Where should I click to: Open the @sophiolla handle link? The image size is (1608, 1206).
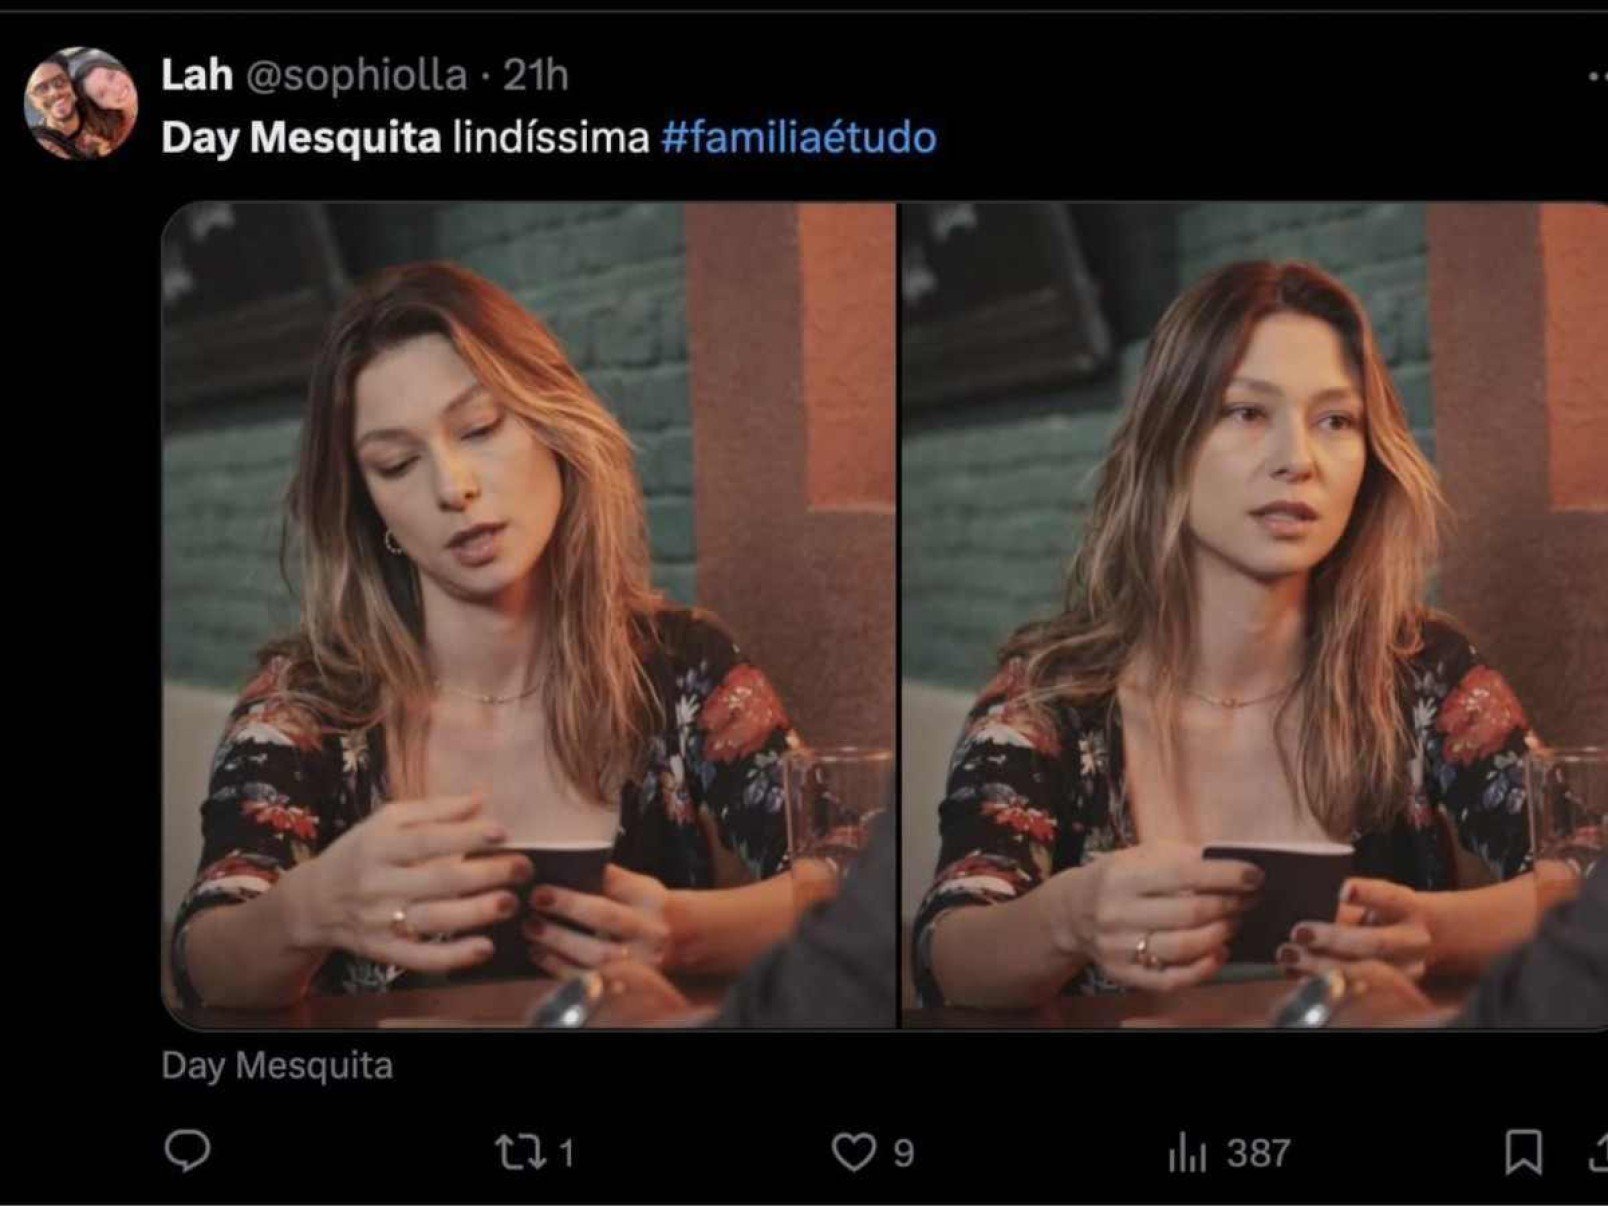pos(356,76)
